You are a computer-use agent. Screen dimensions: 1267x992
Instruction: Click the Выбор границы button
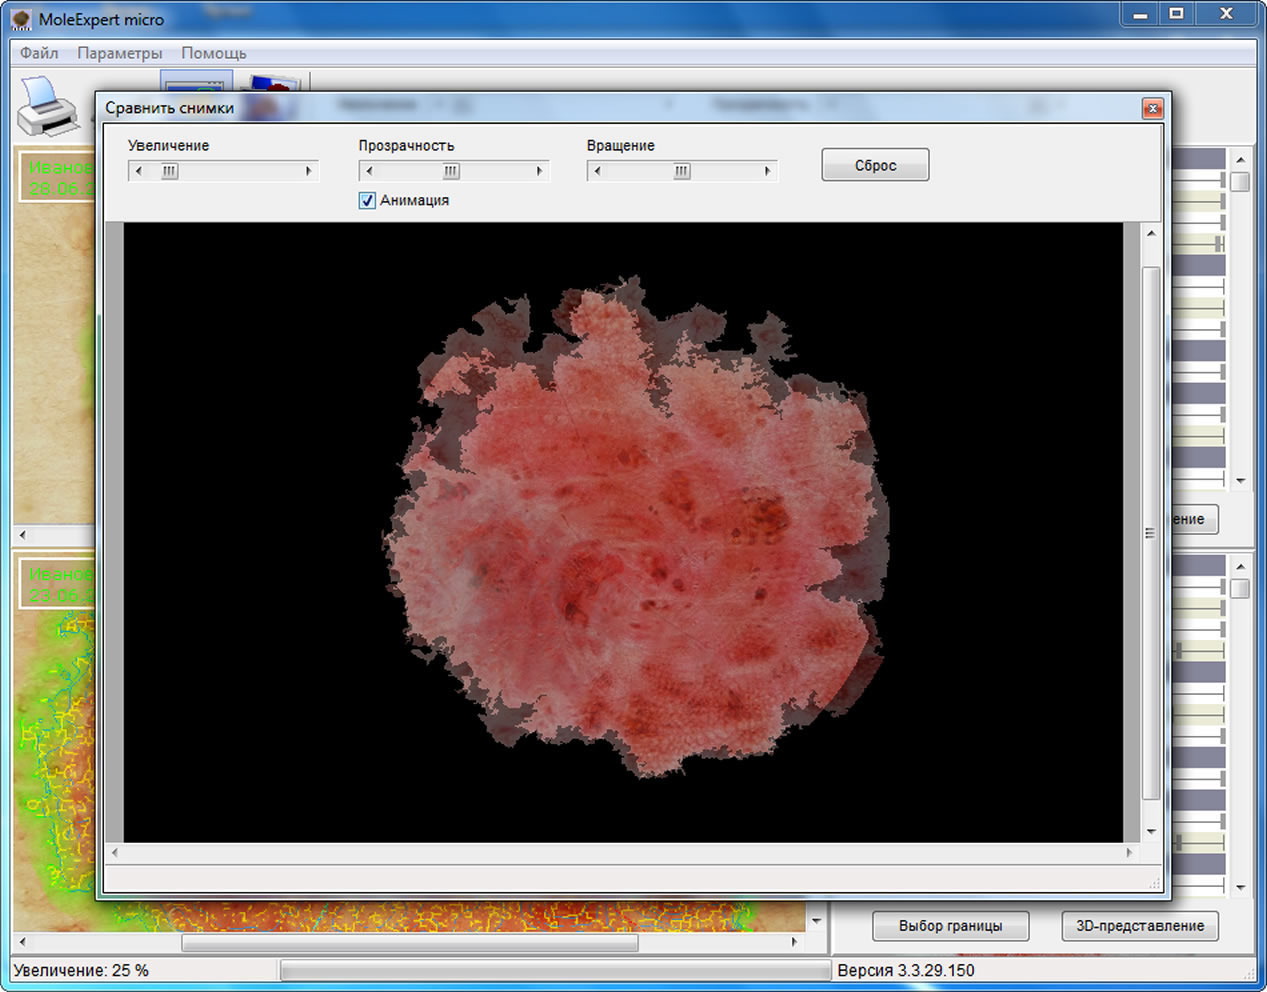coord(950,926)
